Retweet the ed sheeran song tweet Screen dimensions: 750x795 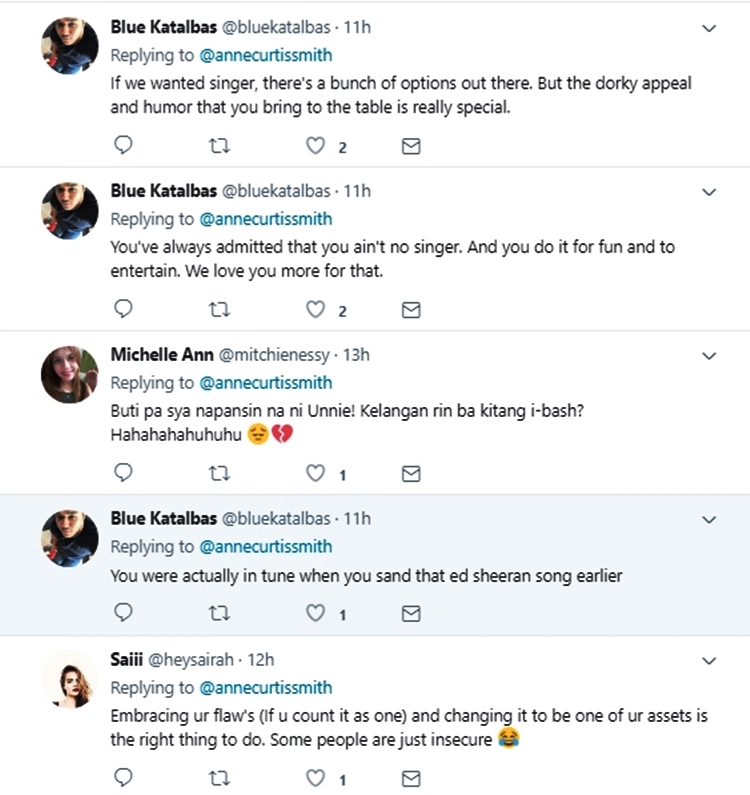219,612
